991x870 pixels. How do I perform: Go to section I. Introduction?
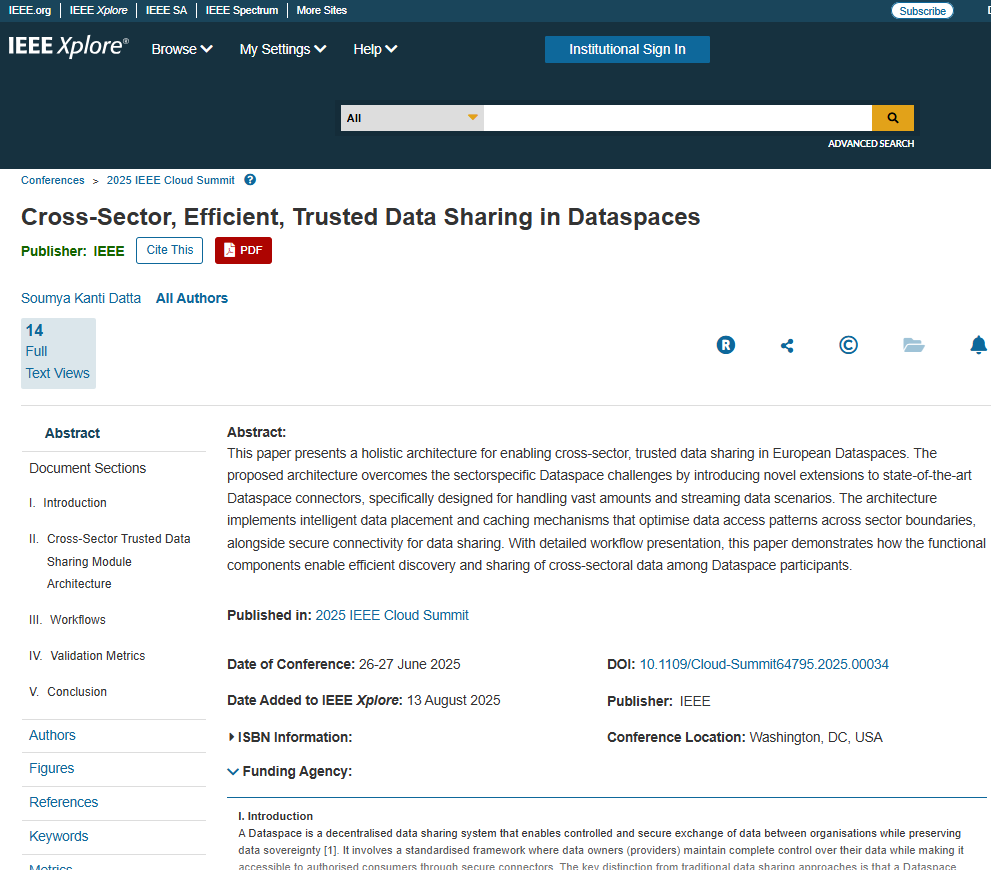click(68, 503)
